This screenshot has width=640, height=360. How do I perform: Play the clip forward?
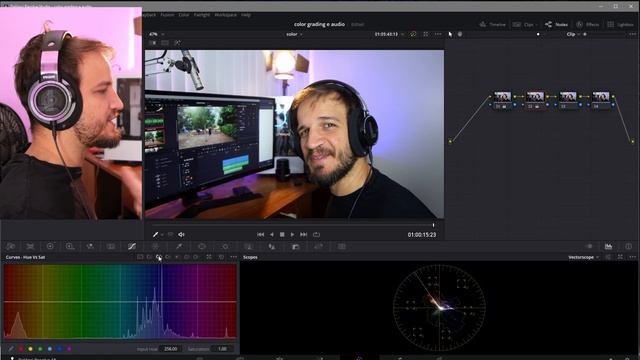pyautogui.click(x=292, y=235)
